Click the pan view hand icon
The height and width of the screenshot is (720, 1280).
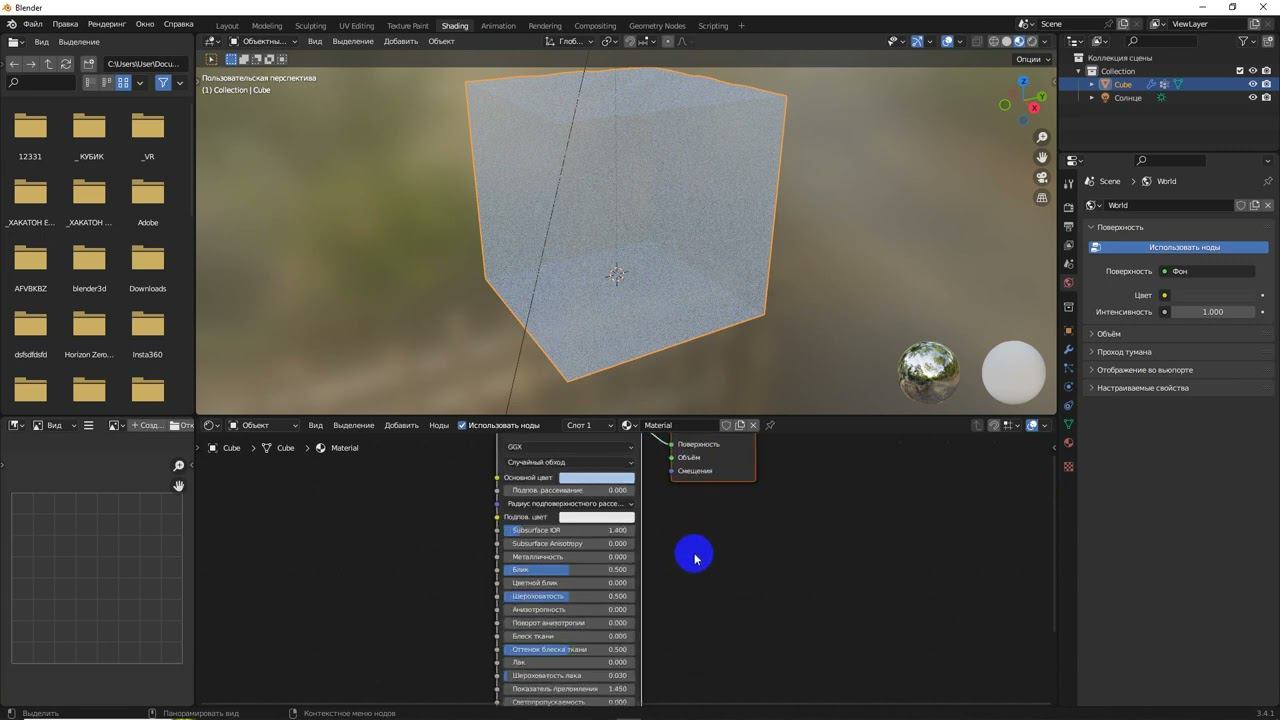(1042, 158)
